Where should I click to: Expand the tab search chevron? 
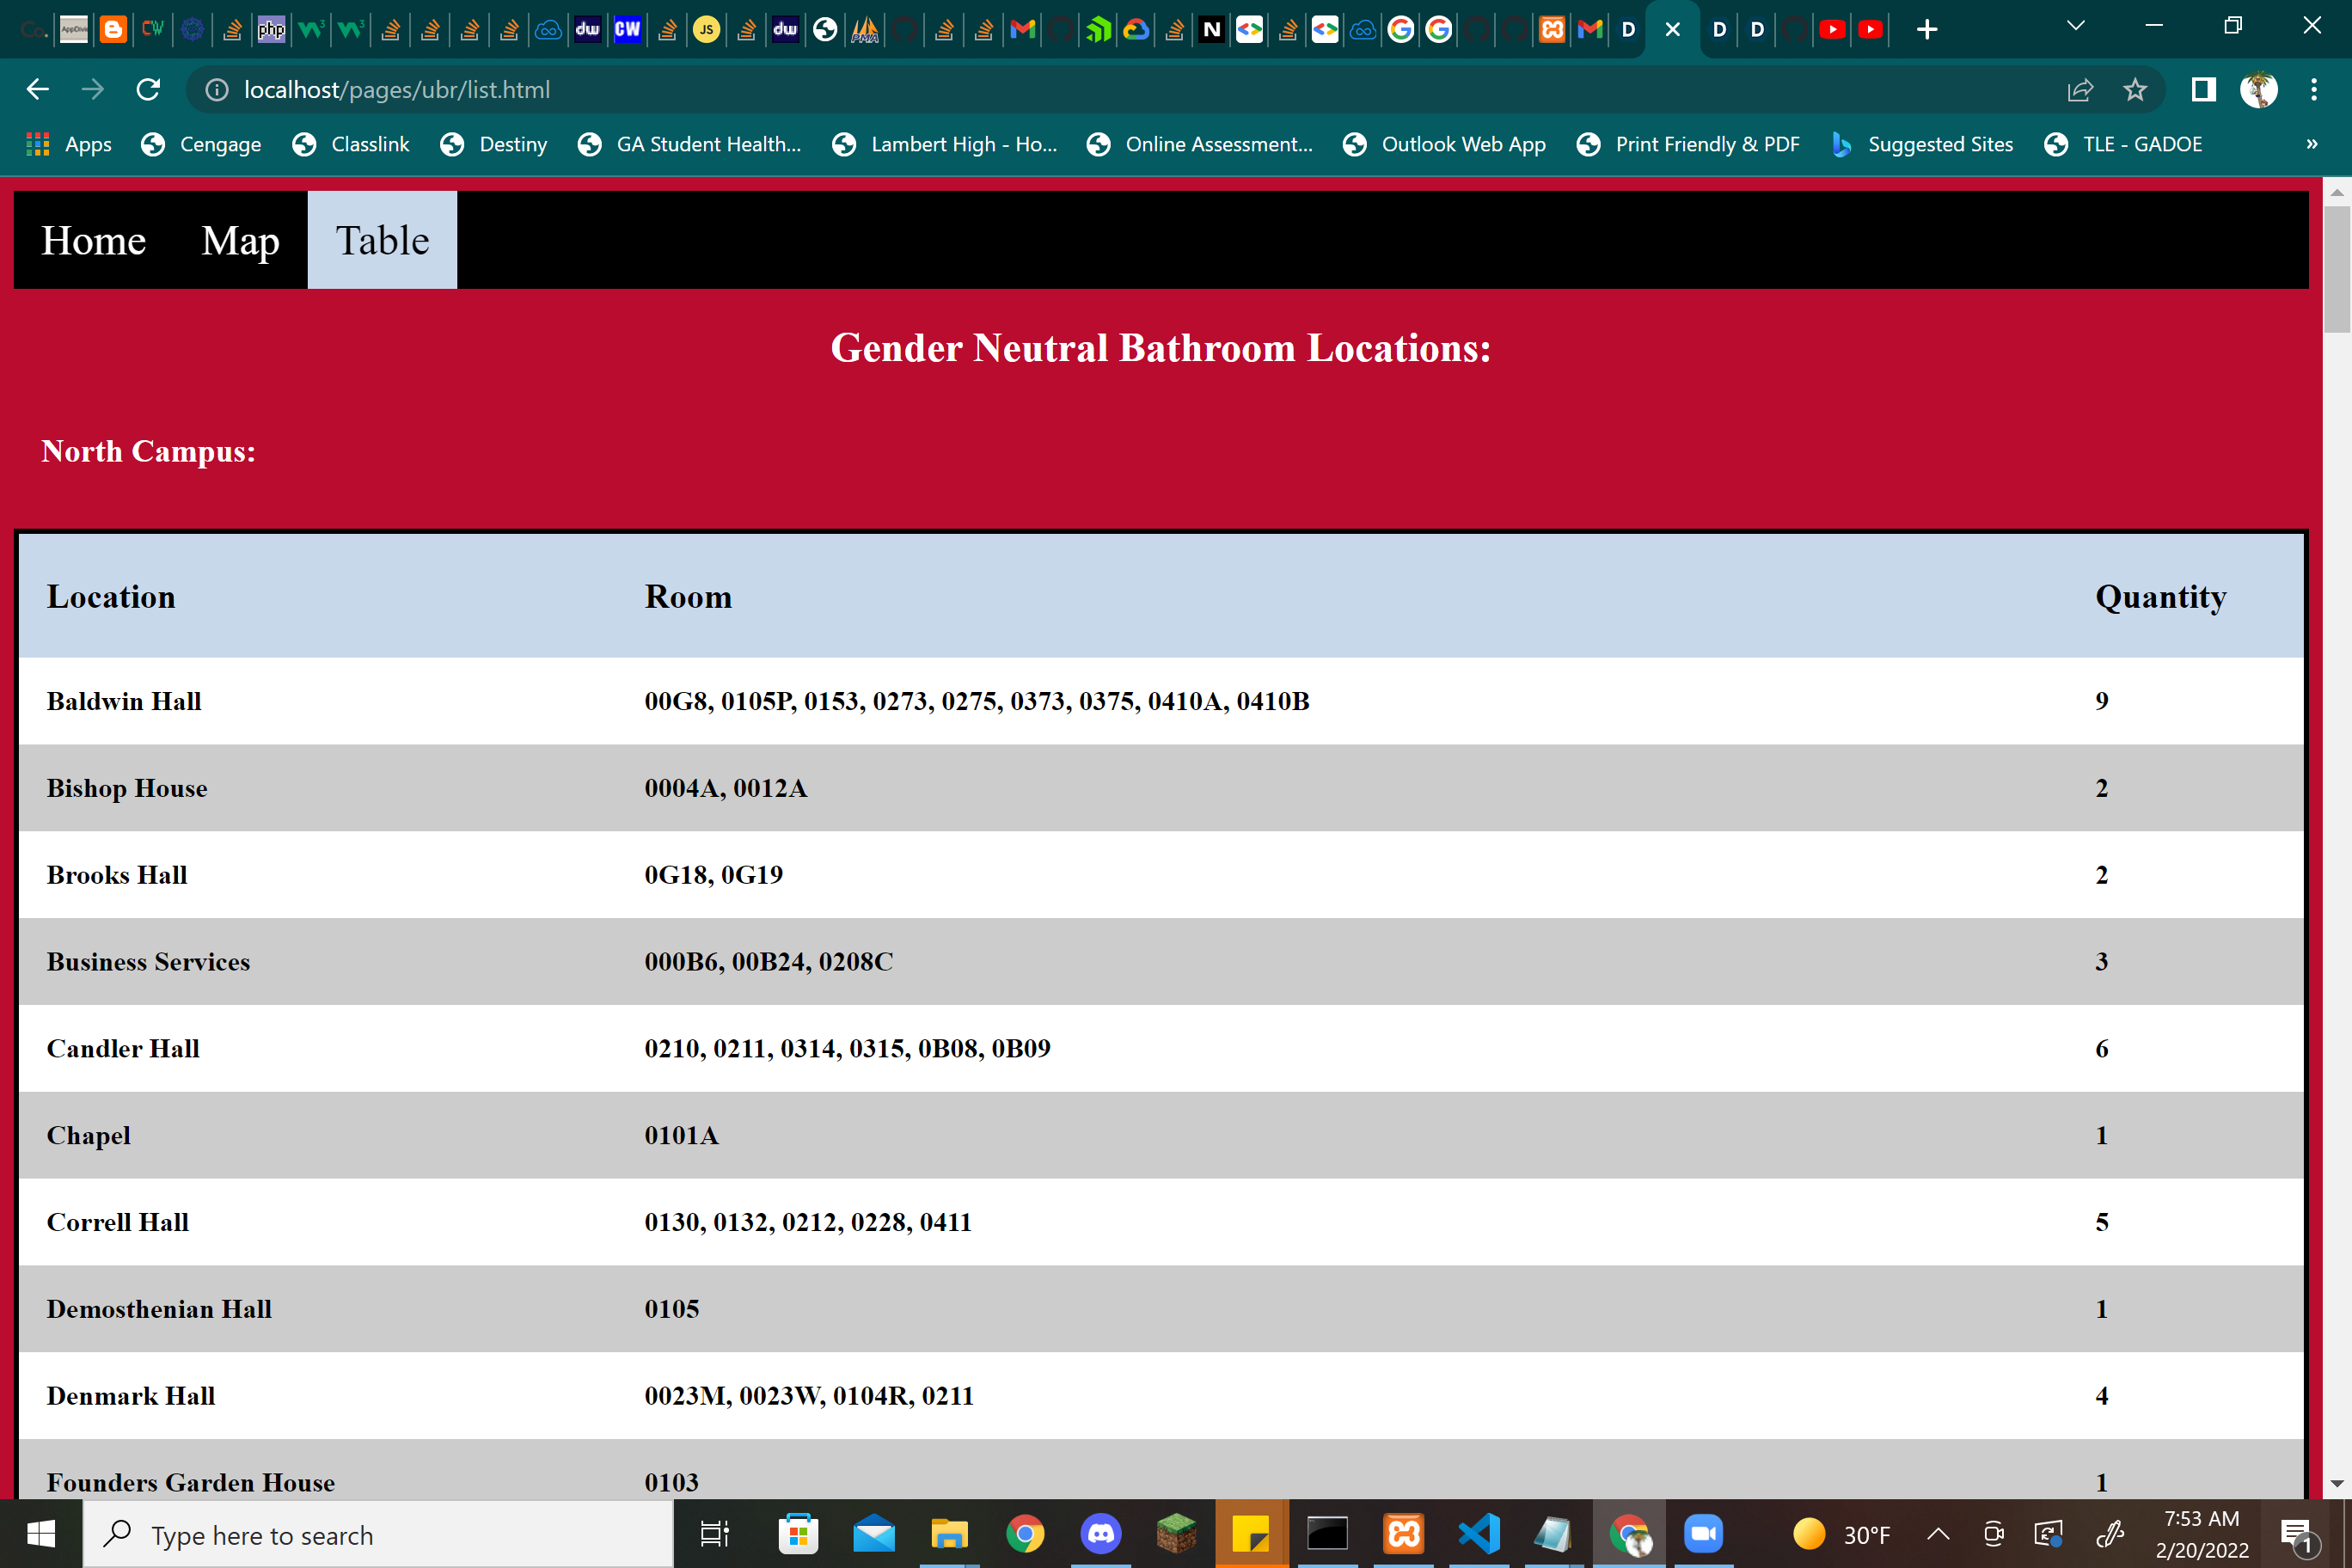(x=2076, y=27)
